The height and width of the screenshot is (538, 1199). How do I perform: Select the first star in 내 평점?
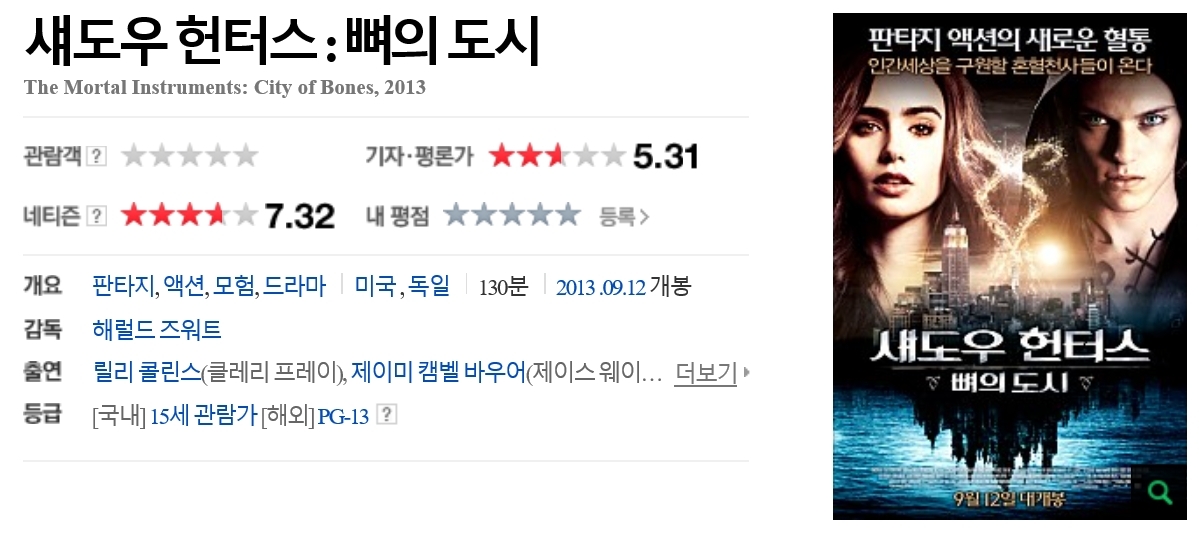(457, 215)
